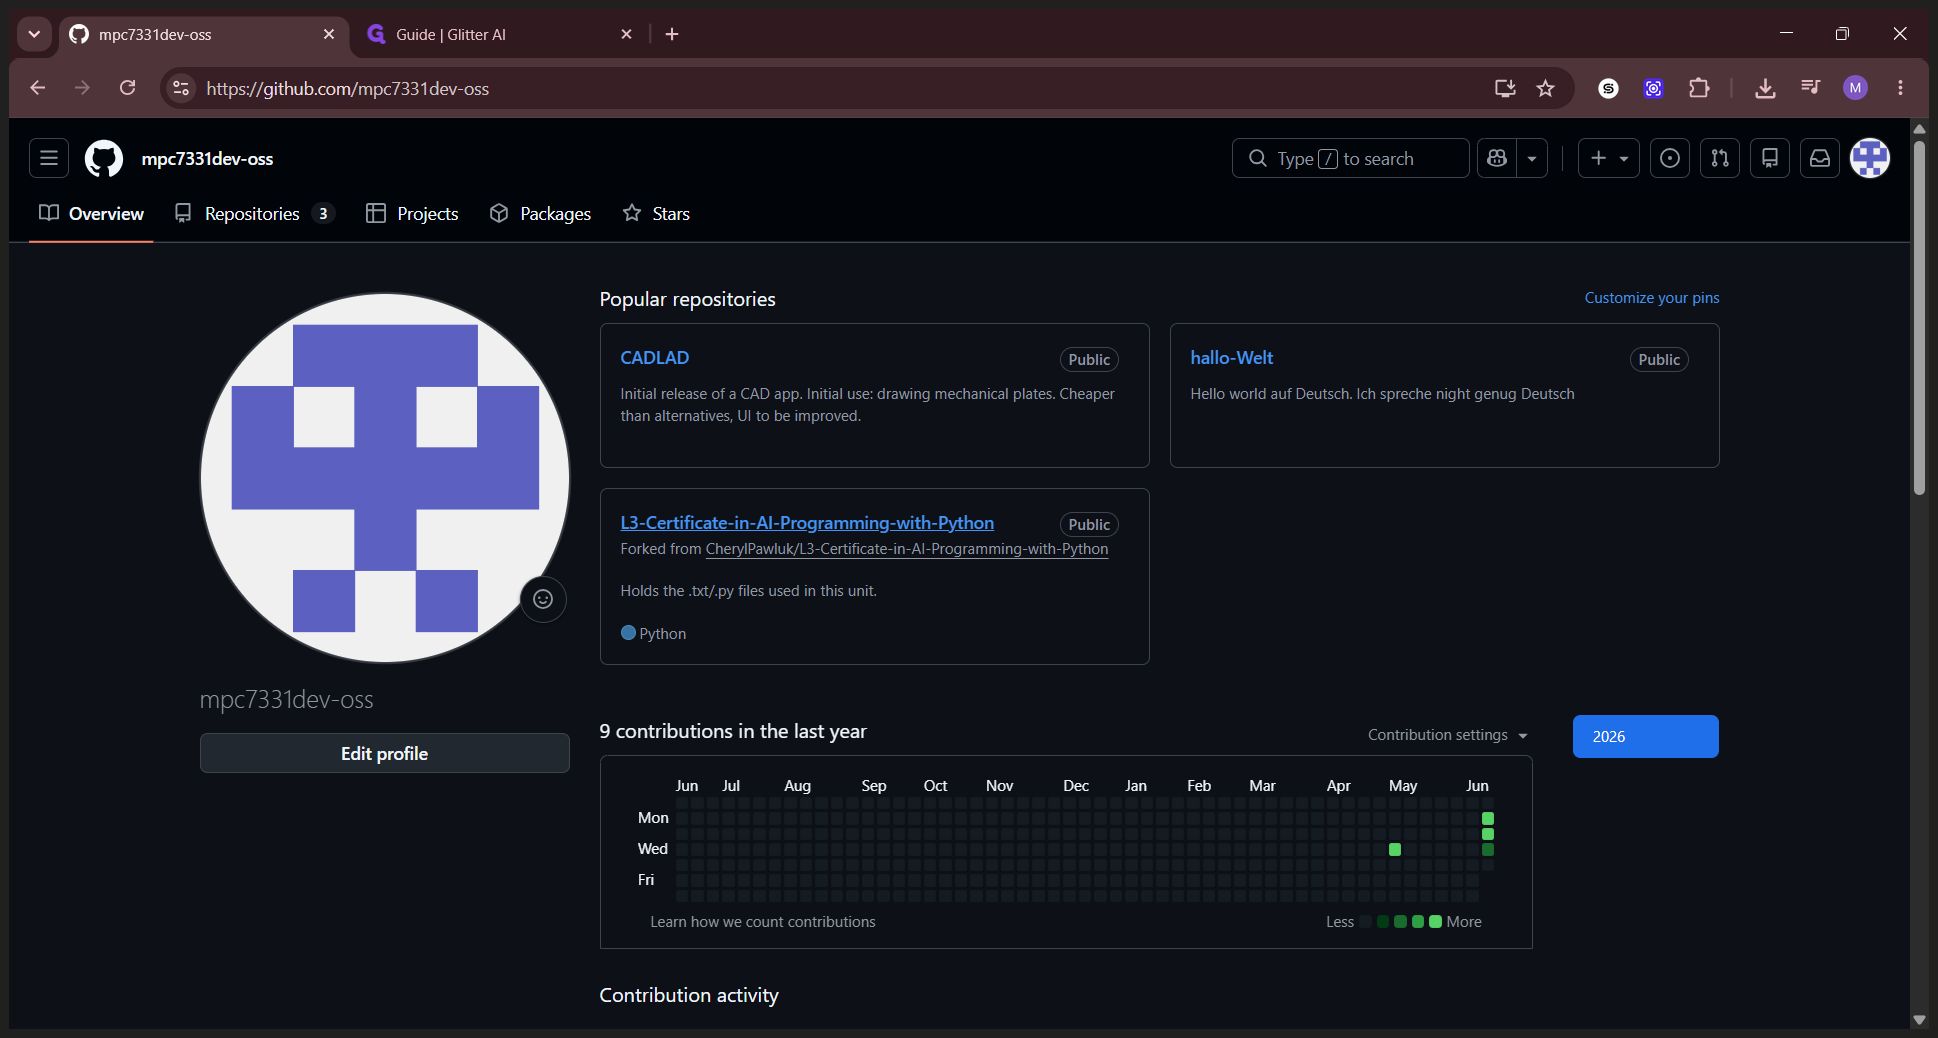
Task: Click the Type / to search field
Action: tap(1350, 158)
